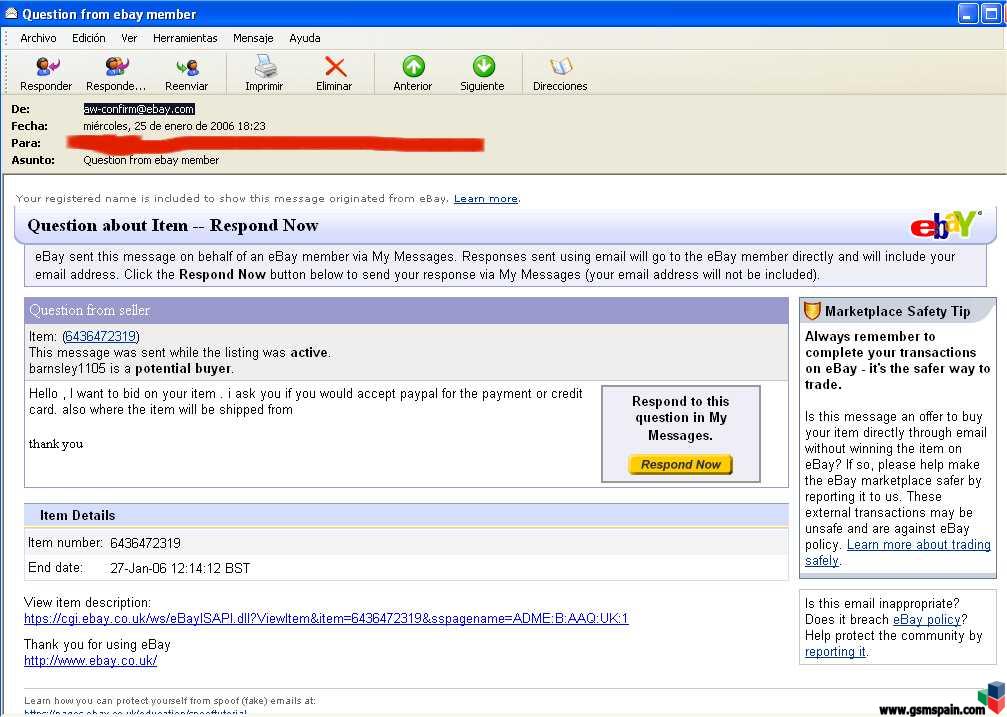This screenshot has width=1007, height=717.
Task: Click the Marketplace Safety Tip title
Action: click(x=898, y=311)
